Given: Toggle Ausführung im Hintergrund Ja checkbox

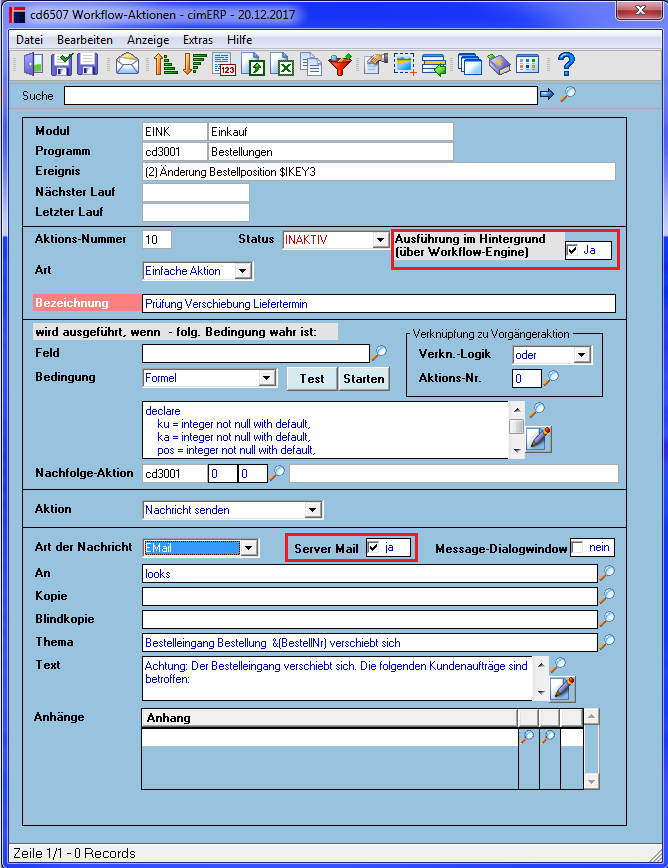Looking at the screenshot, I should (x=573, y=250).
